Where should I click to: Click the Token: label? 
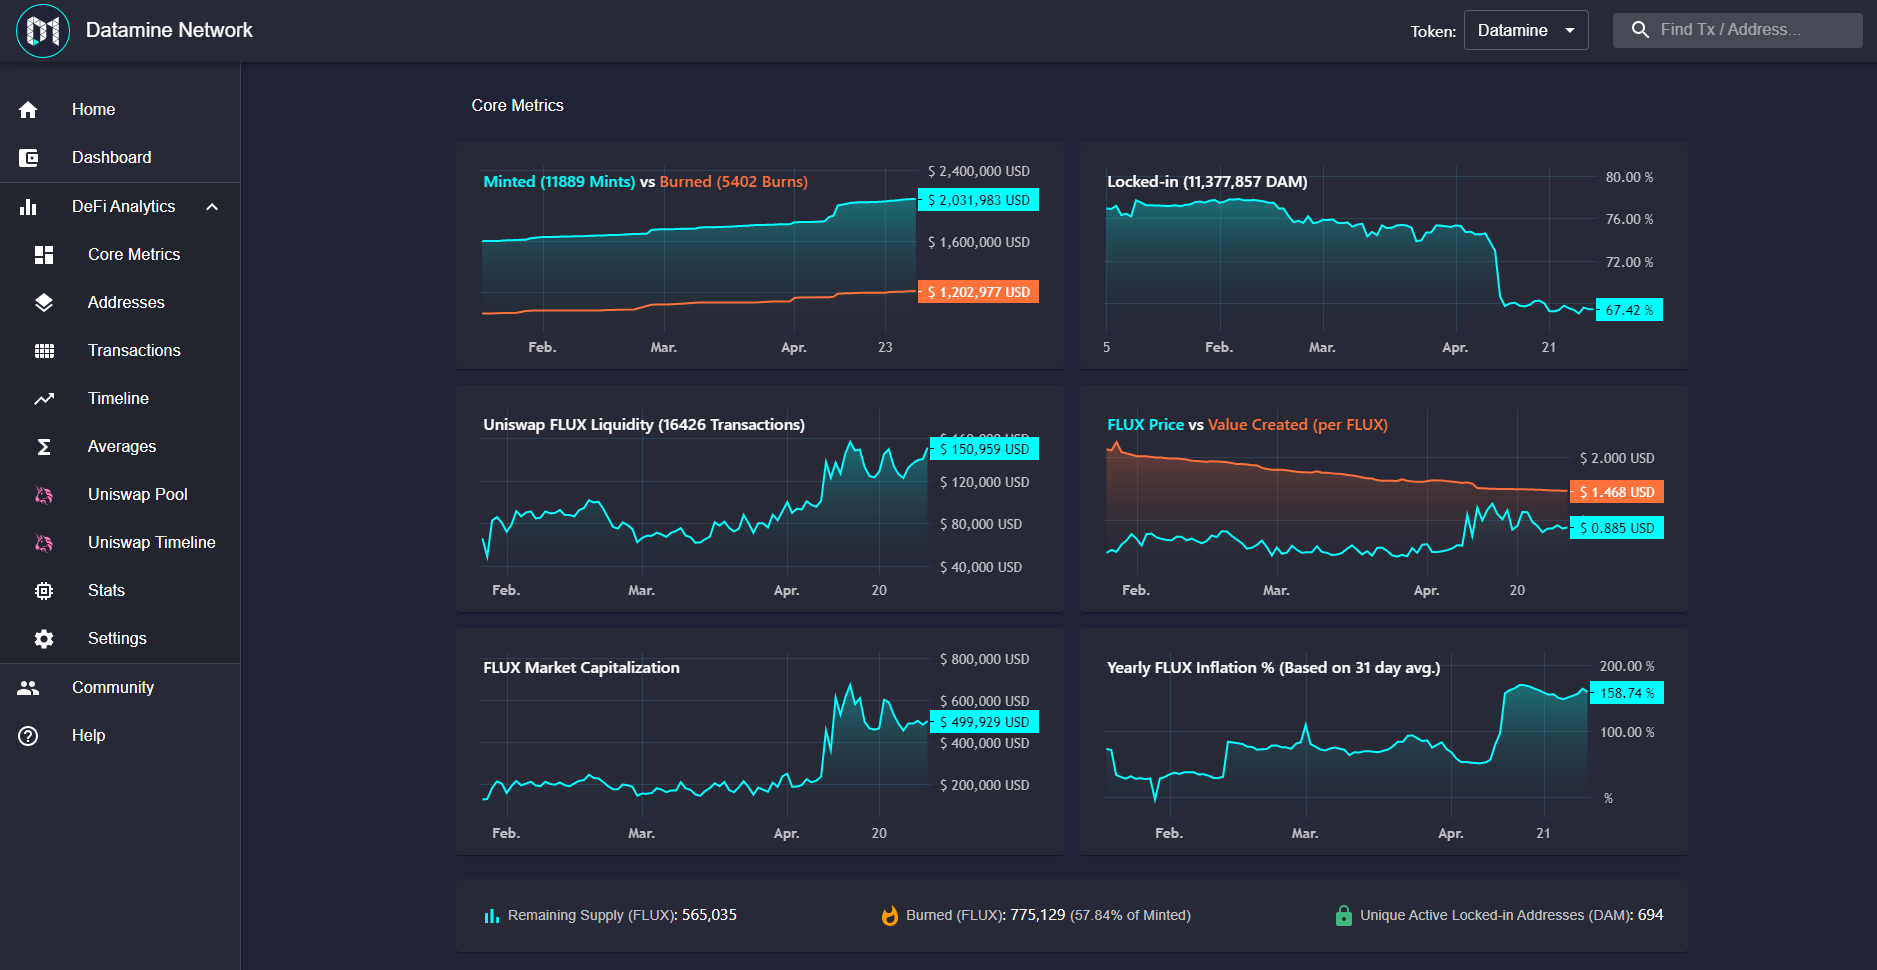point(1433,32)
